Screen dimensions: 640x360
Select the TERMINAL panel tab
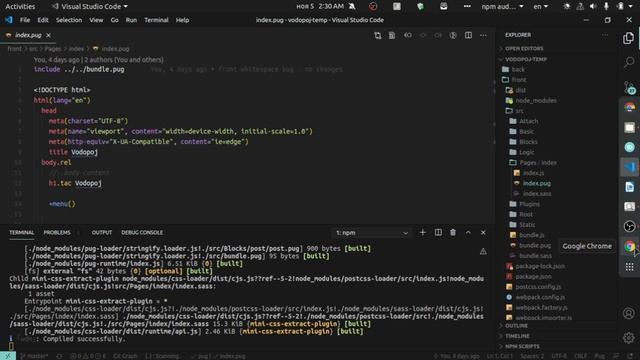coord(22,233)
